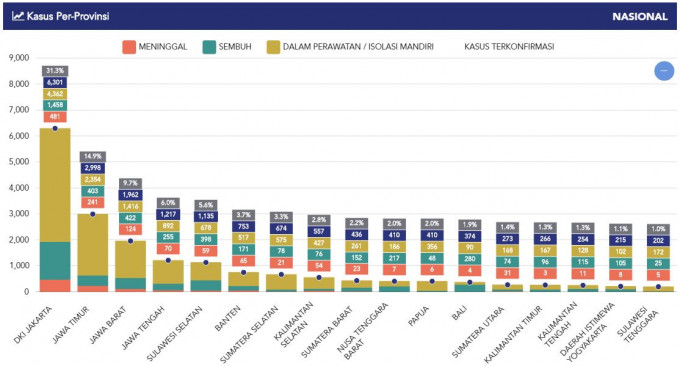Click the Jawa Timur confirmed-case dot marker

click(92, 214)
